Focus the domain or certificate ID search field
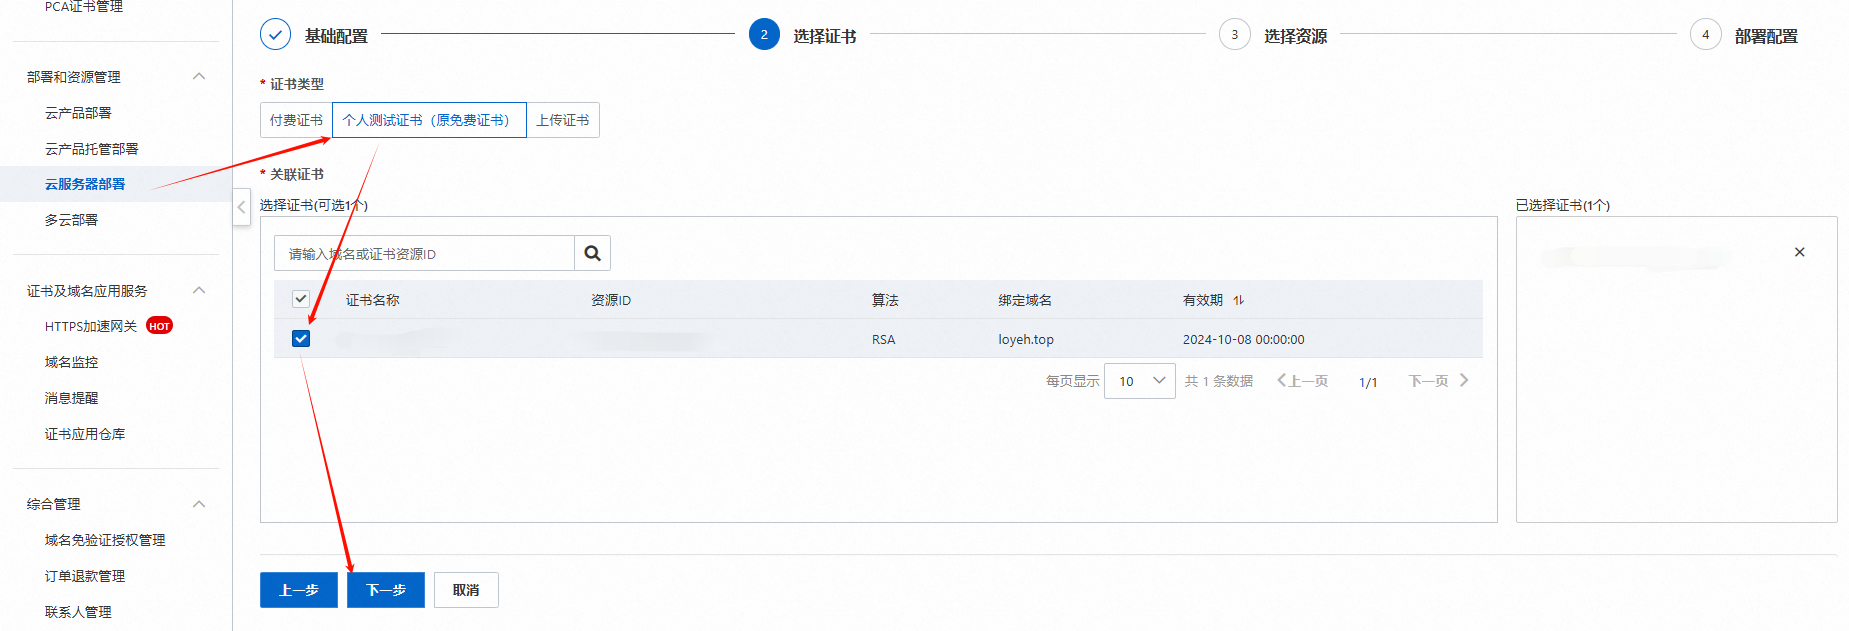Viewport: 1849px width, 631px height. [424, 253]
